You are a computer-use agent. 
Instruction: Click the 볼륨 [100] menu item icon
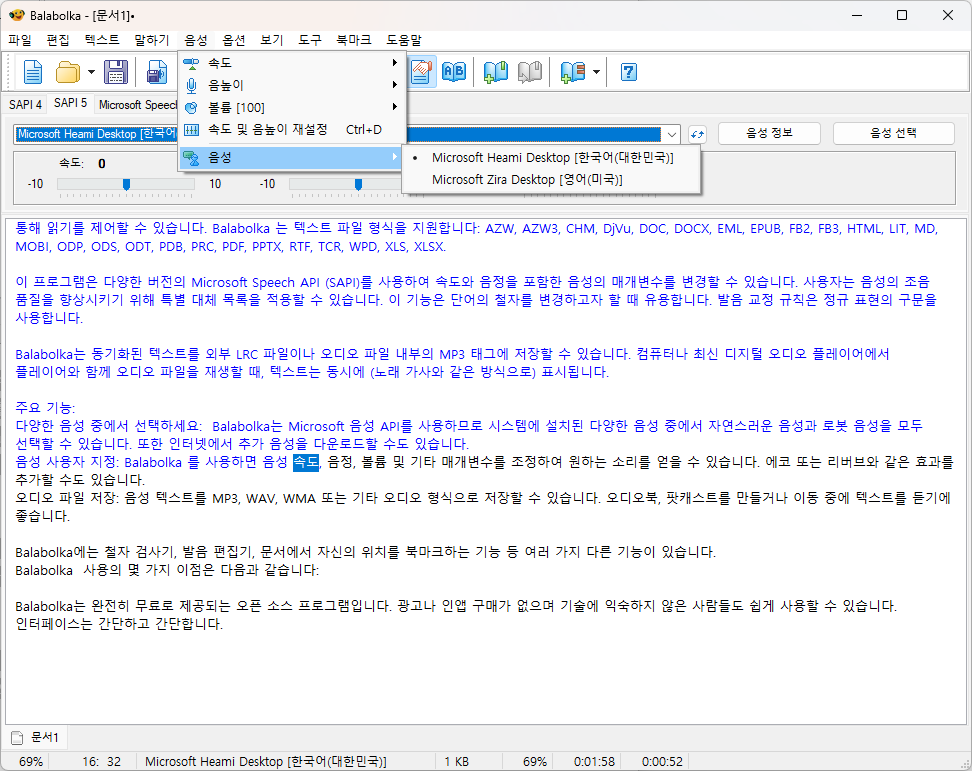[x=192, y=108]
